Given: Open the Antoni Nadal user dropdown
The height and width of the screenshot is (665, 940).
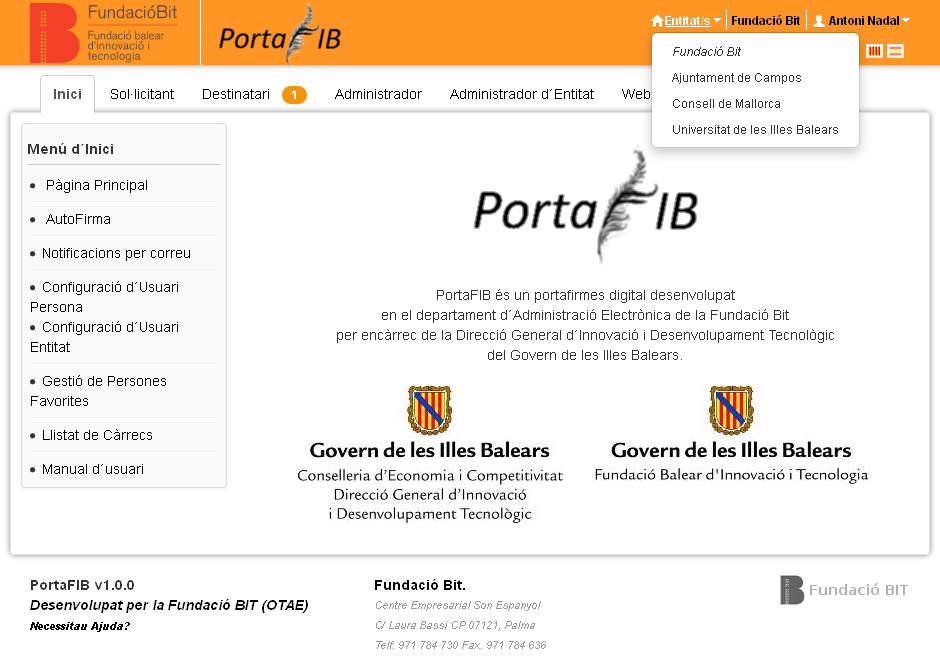Looking at the screenshot, I should [x=863, y=21].
